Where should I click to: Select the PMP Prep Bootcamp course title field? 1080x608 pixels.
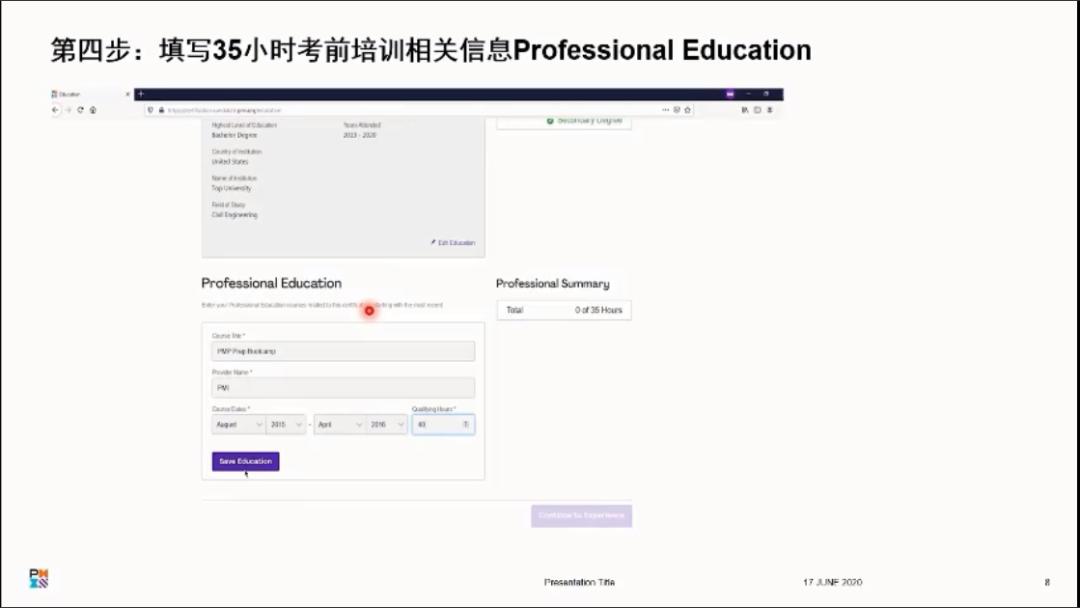click(340, 351)
